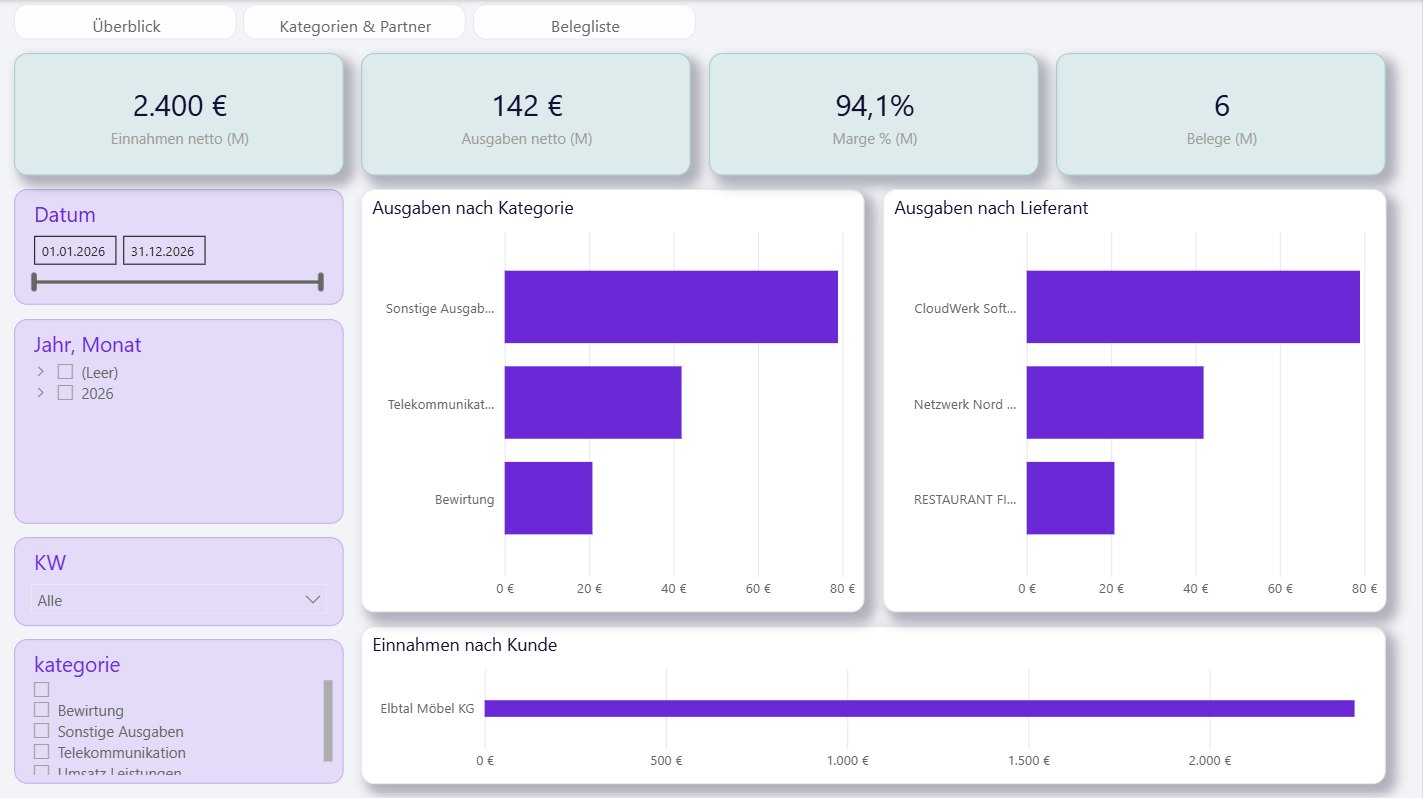Viewport: 1423px width, 798px height.
Task: Click the 'Ausgaben nach Kategorie' chart title
Action: point(473,208)
